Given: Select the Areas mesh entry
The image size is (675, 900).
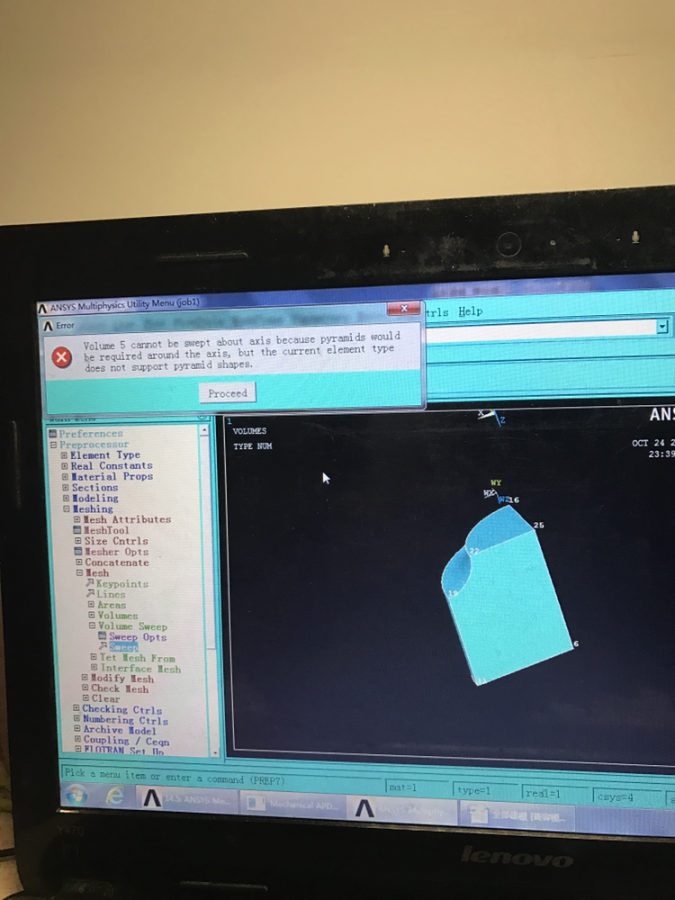Looking at the screenshot, I should pos(111,604).
